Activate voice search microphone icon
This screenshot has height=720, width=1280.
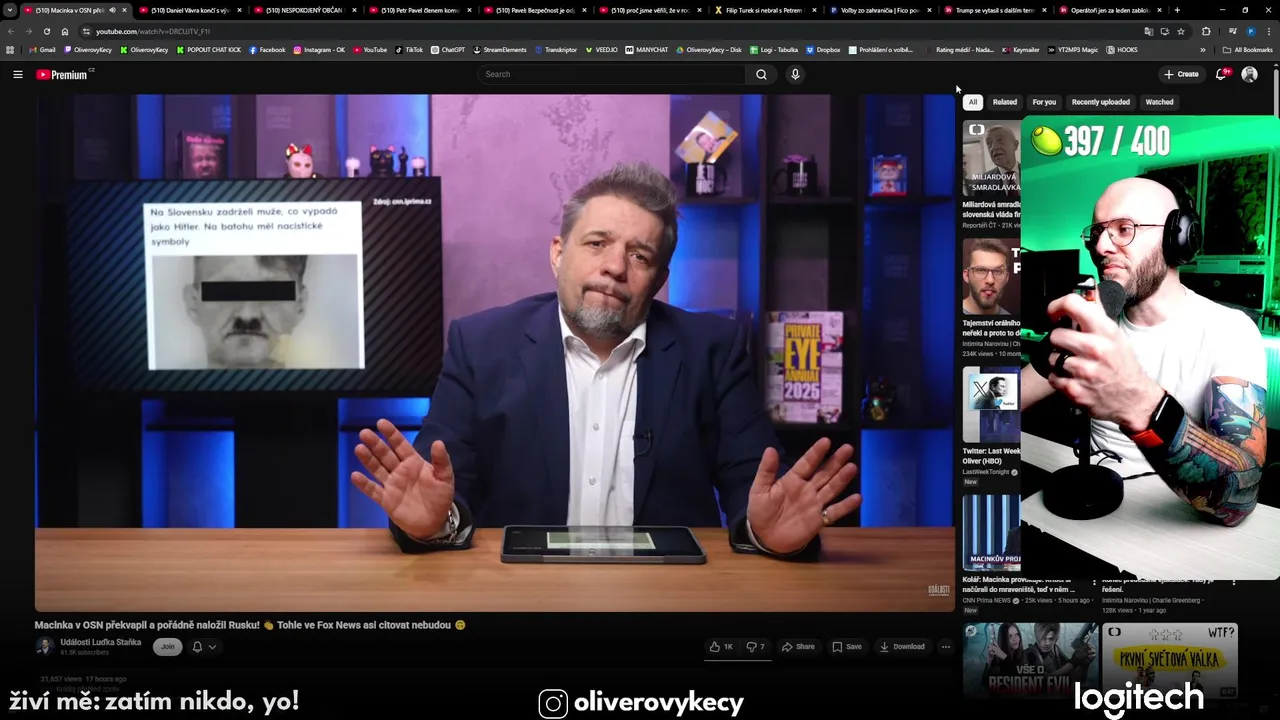pyautogui.click(x=795, y=74)
